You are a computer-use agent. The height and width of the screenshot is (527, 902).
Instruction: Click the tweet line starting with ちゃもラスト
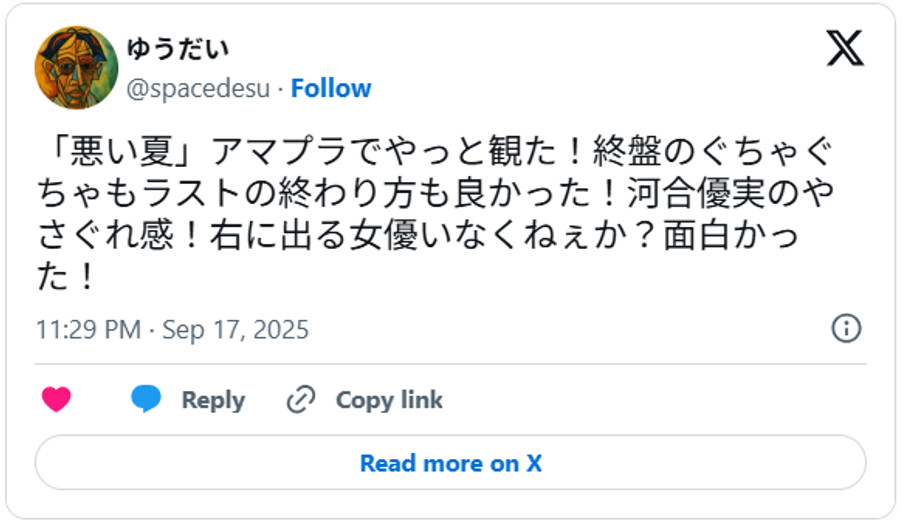pos(400,193)
